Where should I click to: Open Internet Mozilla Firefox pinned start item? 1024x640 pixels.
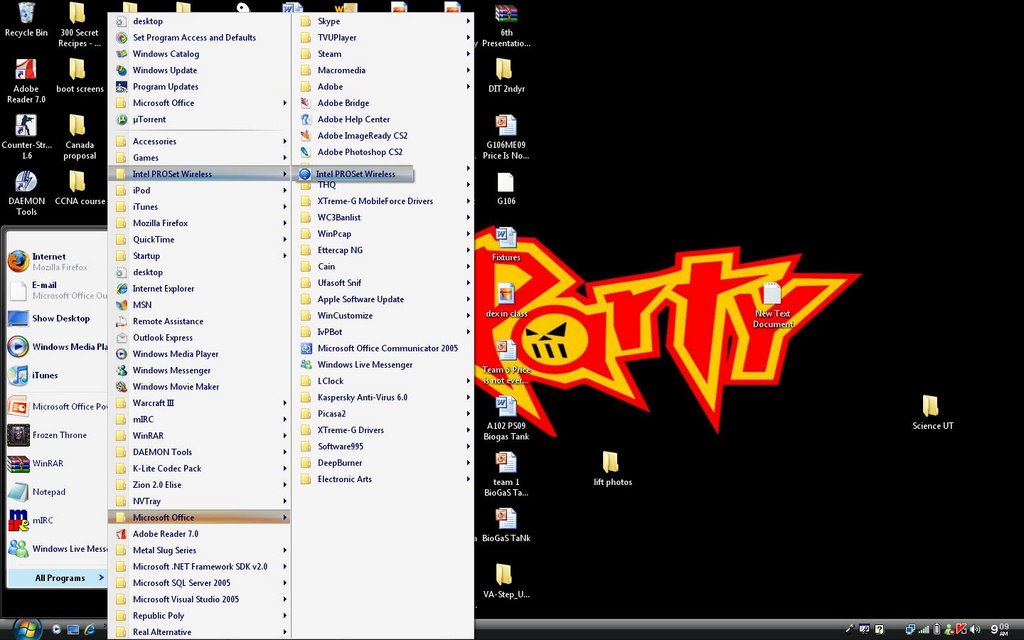[x=57, y=261]
